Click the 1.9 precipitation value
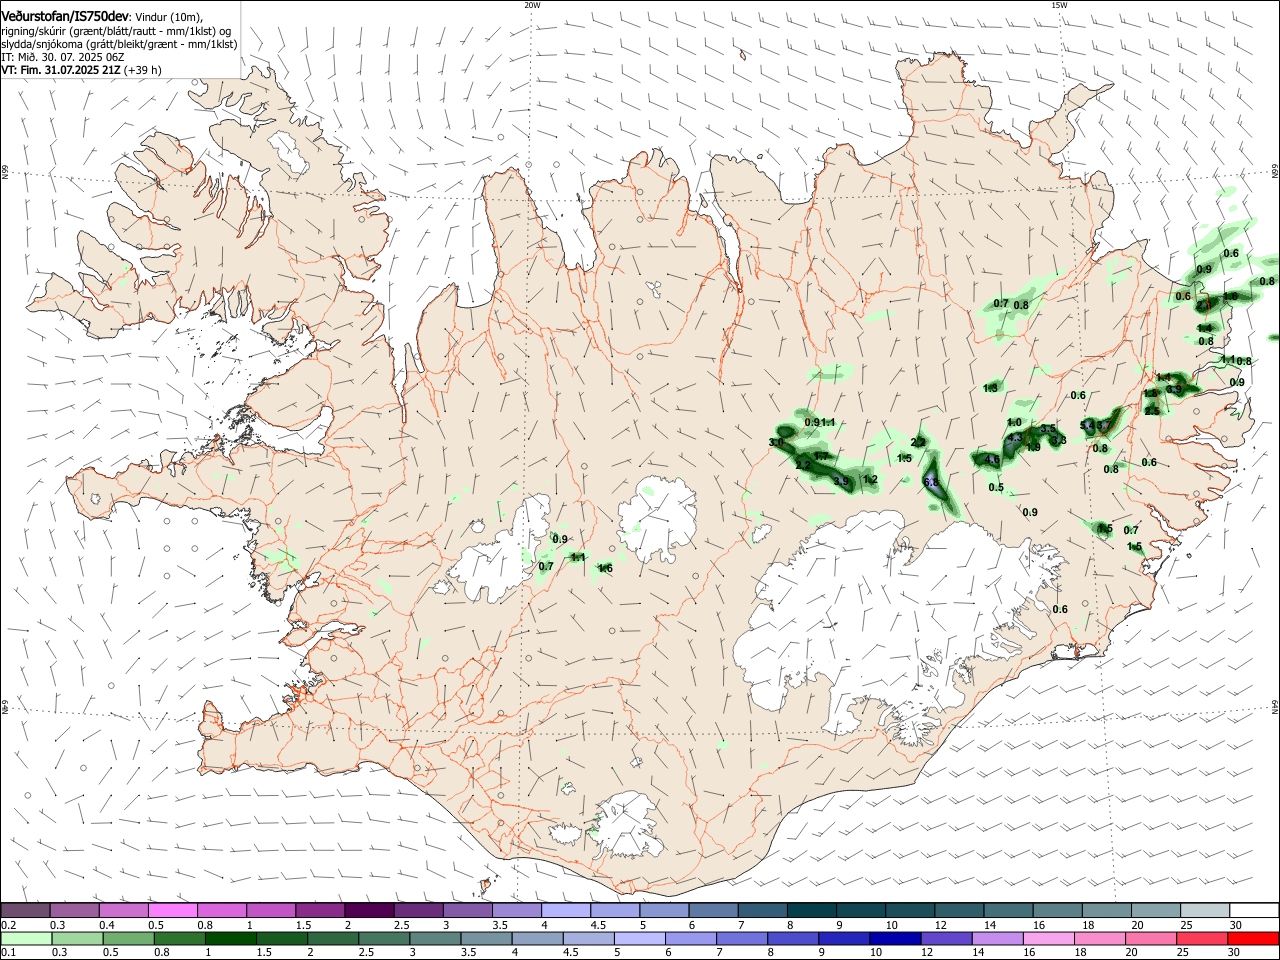The width and height of the screenshot is (1280, 960). (1034, 448)
